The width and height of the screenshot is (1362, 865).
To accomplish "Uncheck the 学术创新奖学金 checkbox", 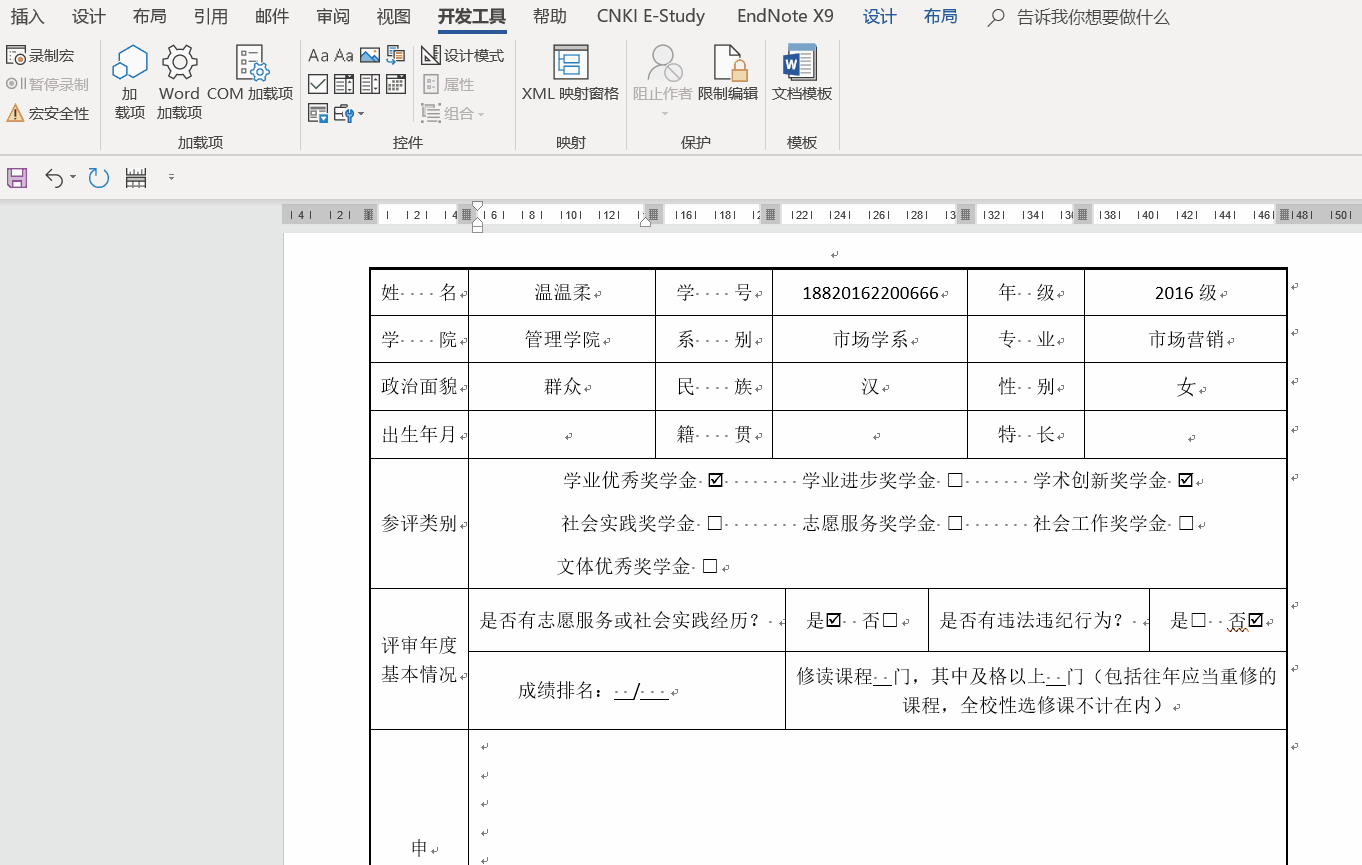I will pyautogui.click(x=1186, y=481).
